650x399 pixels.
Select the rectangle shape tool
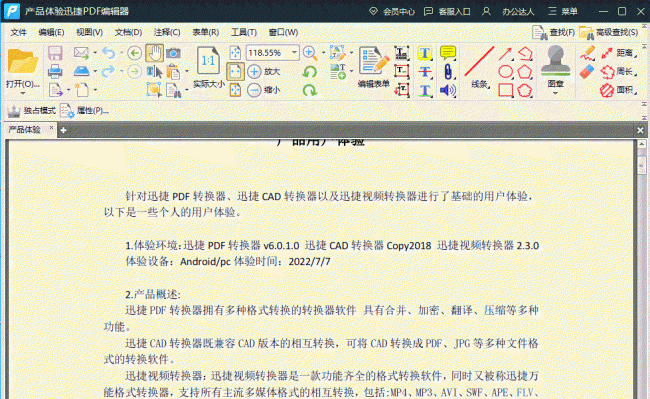click(505, 90)
